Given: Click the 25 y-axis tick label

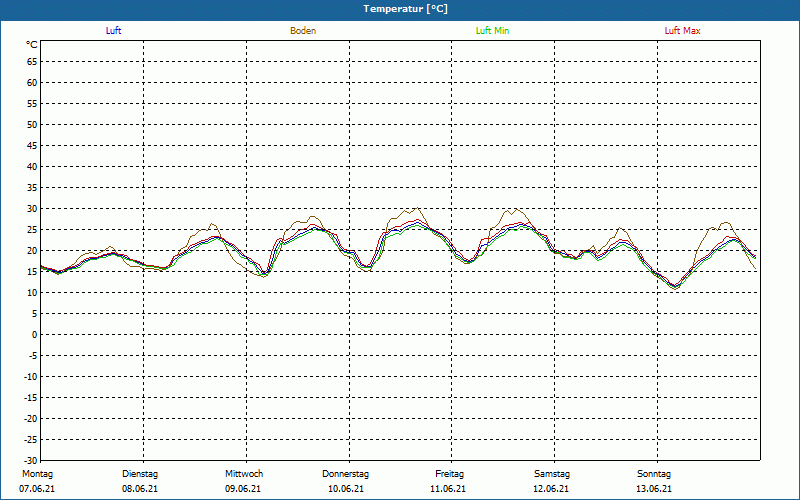Looking at the screenshot, I should coord(32,230).
